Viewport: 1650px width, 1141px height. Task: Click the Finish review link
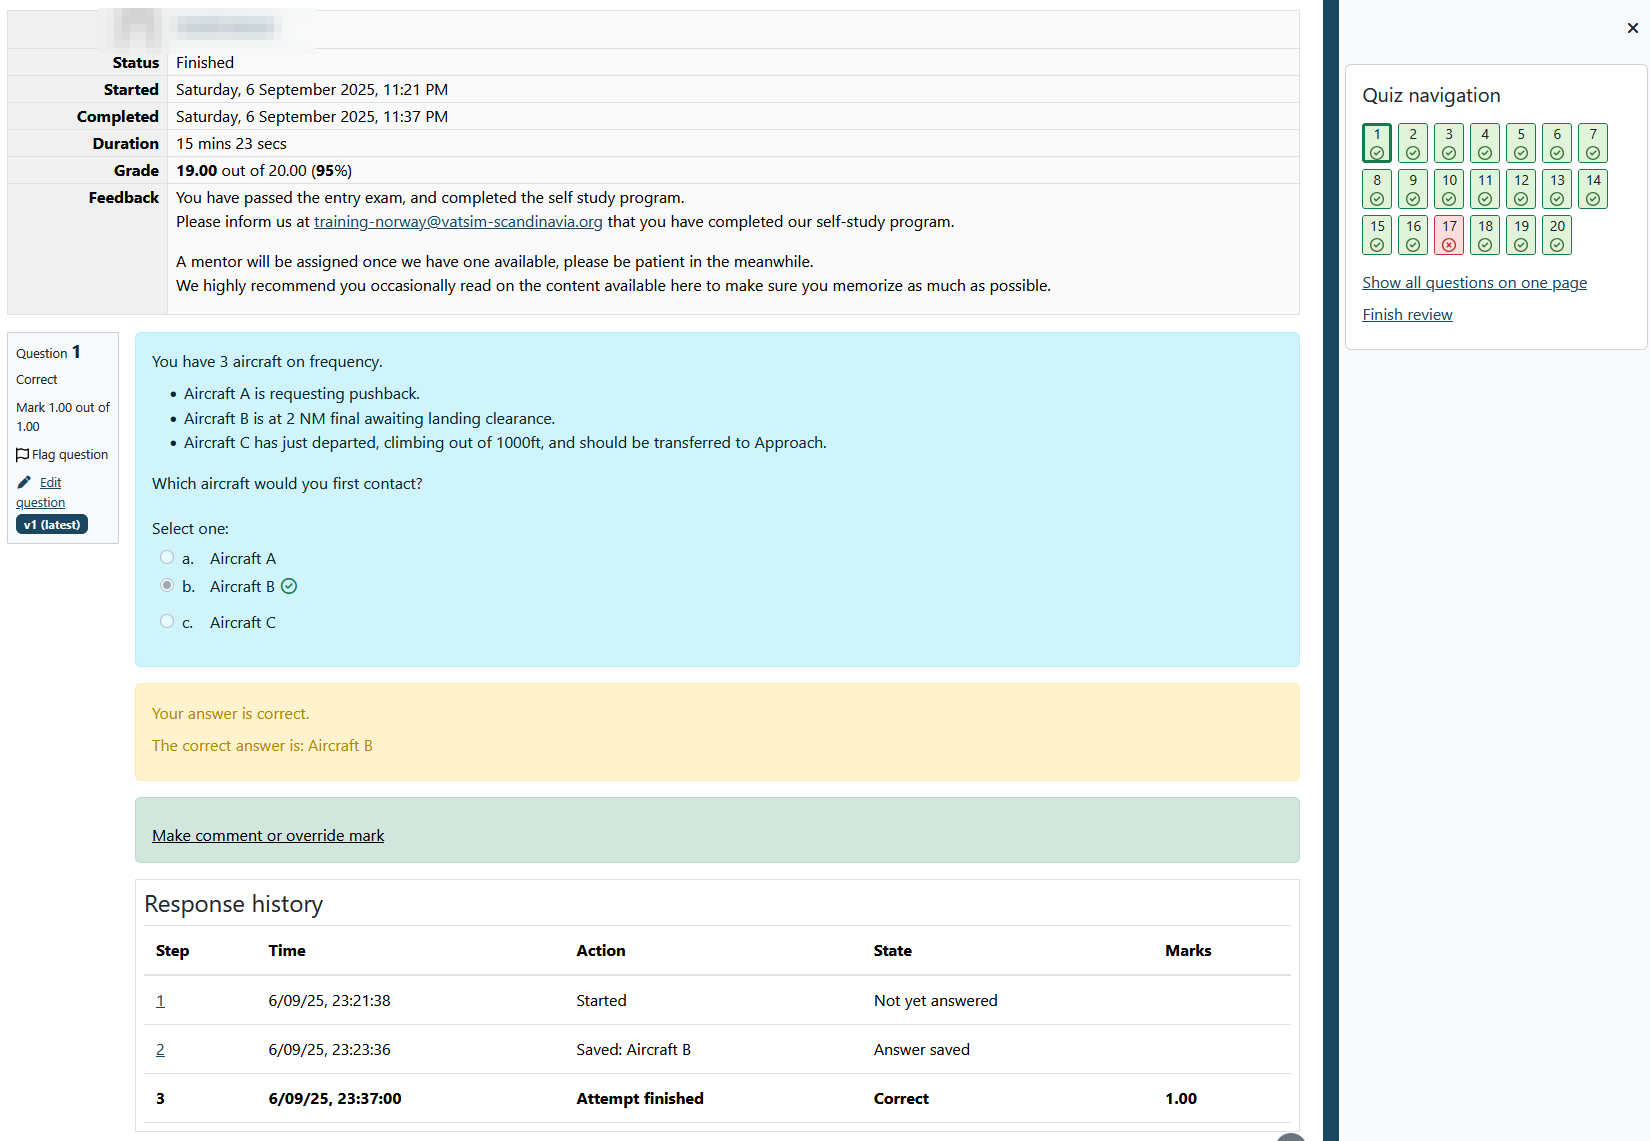coord(1407,315)
